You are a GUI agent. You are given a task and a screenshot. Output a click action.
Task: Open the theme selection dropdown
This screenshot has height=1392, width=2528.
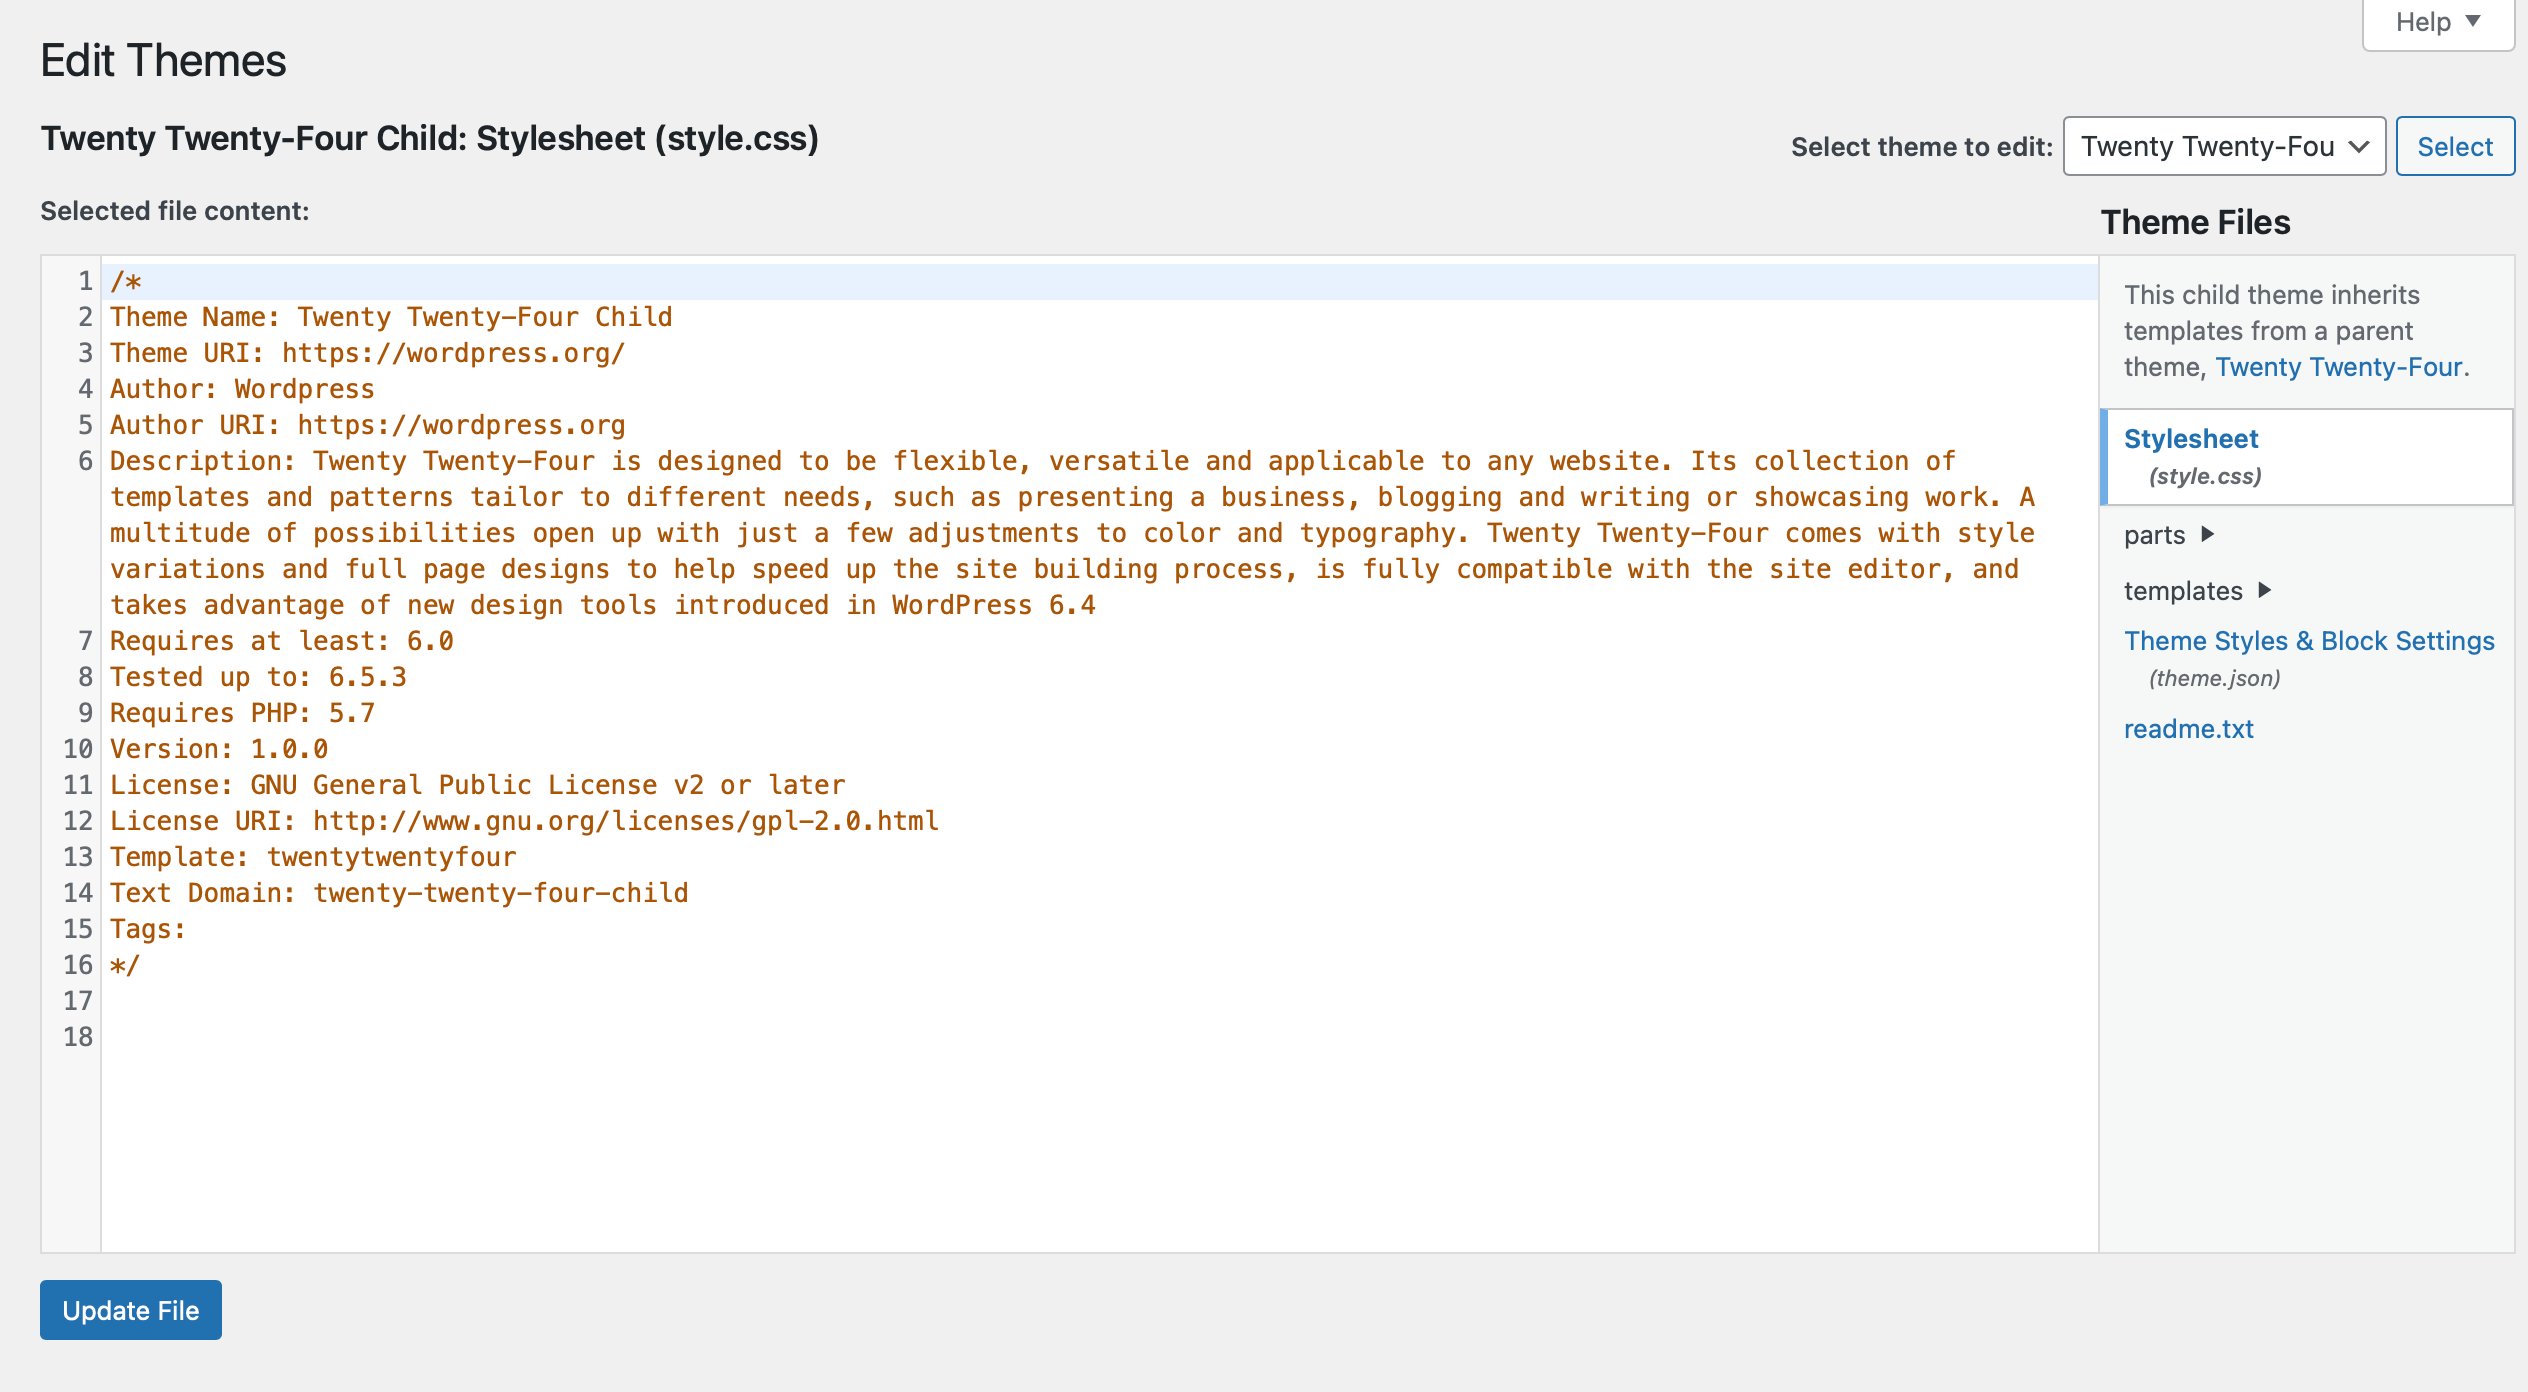[2223, 146]
